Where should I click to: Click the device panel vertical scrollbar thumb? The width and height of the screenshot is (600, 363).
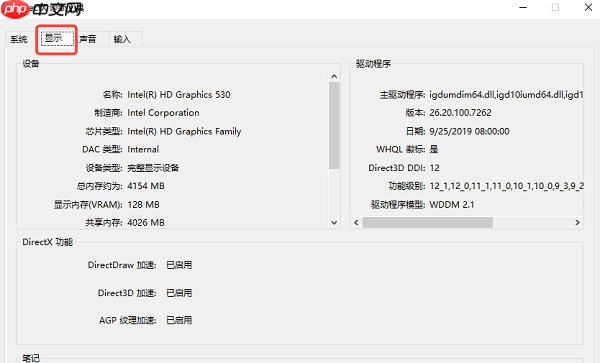[x=334, y=125]
